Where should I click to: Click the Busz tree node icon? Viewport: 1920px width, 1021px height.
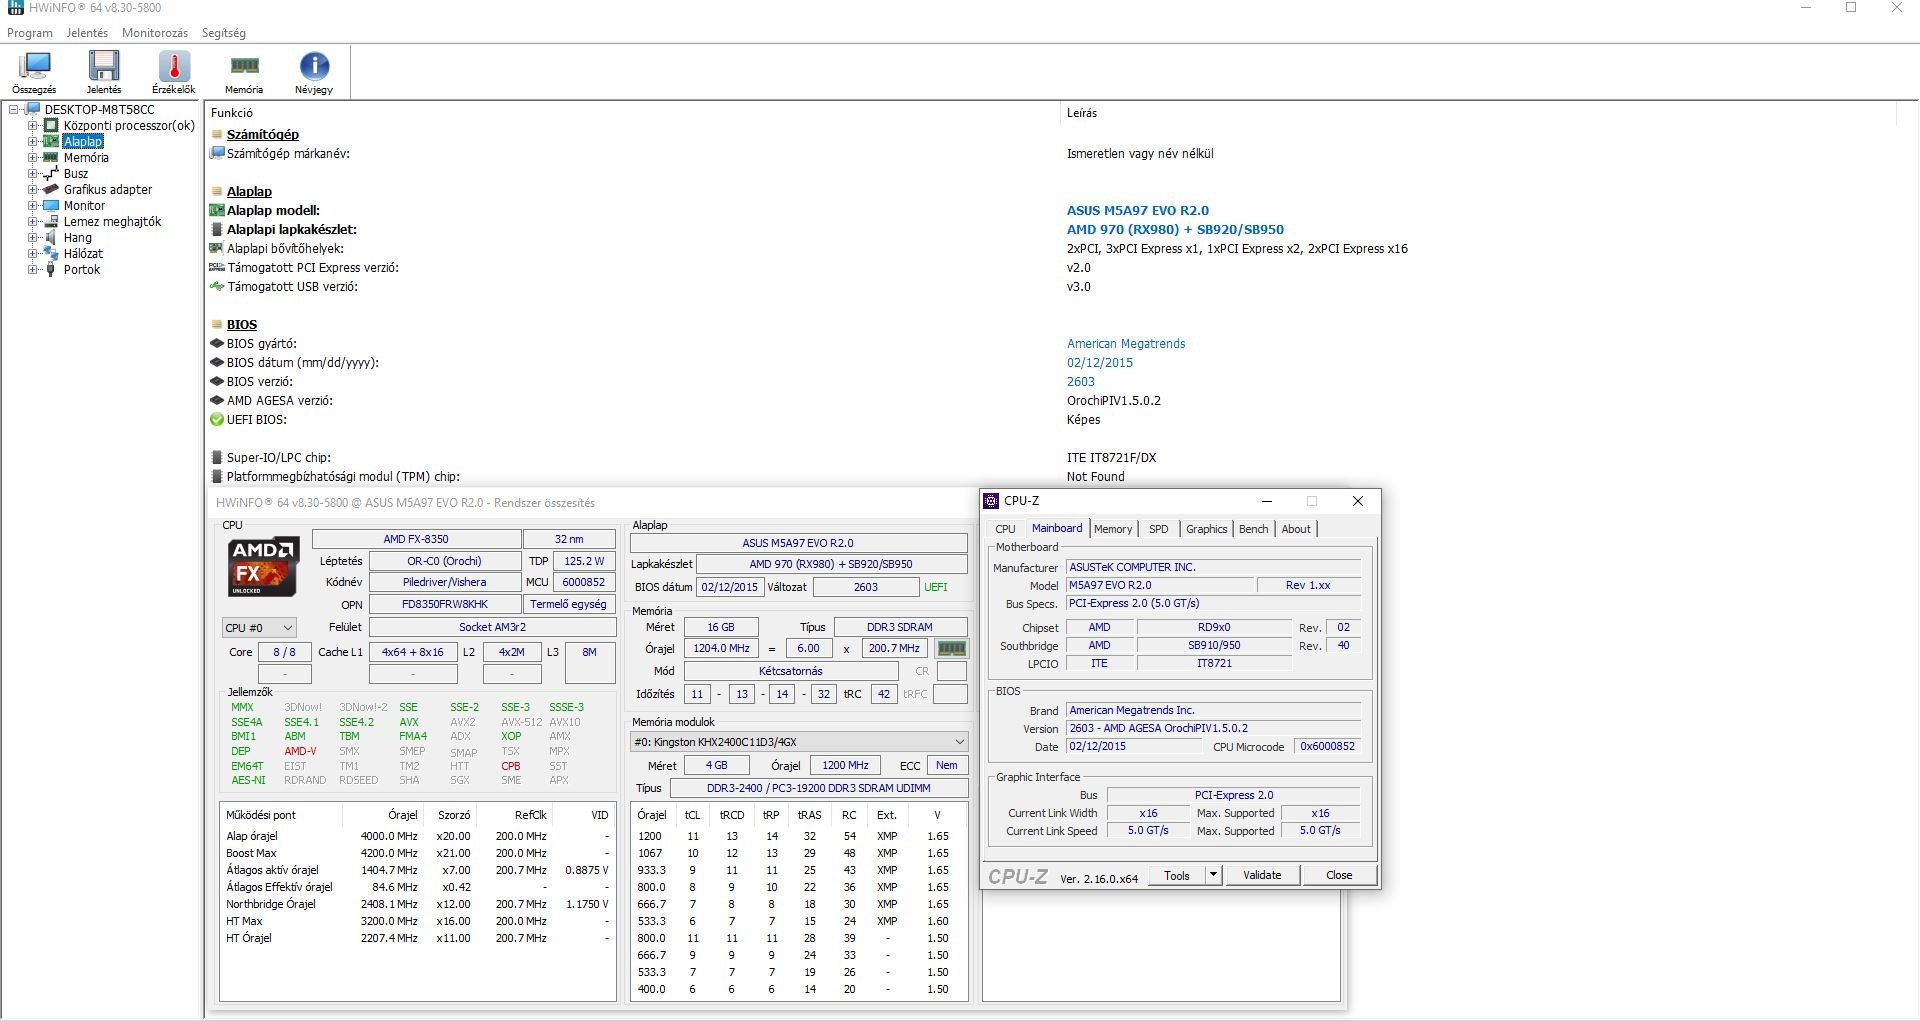pos(51,174)
